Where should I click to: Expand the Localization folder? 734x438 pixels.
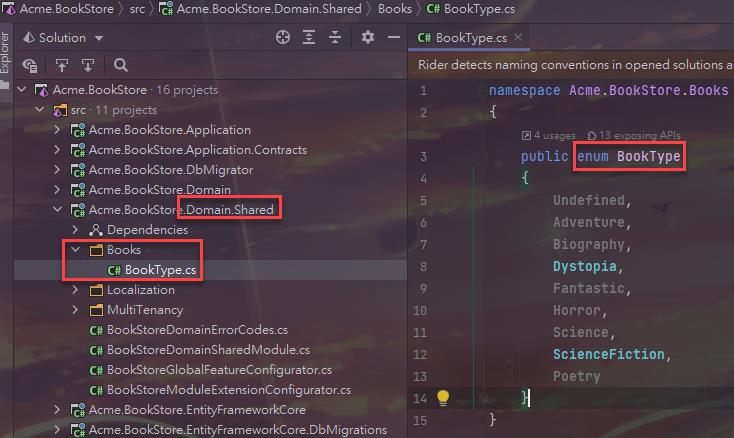point(76,290)
